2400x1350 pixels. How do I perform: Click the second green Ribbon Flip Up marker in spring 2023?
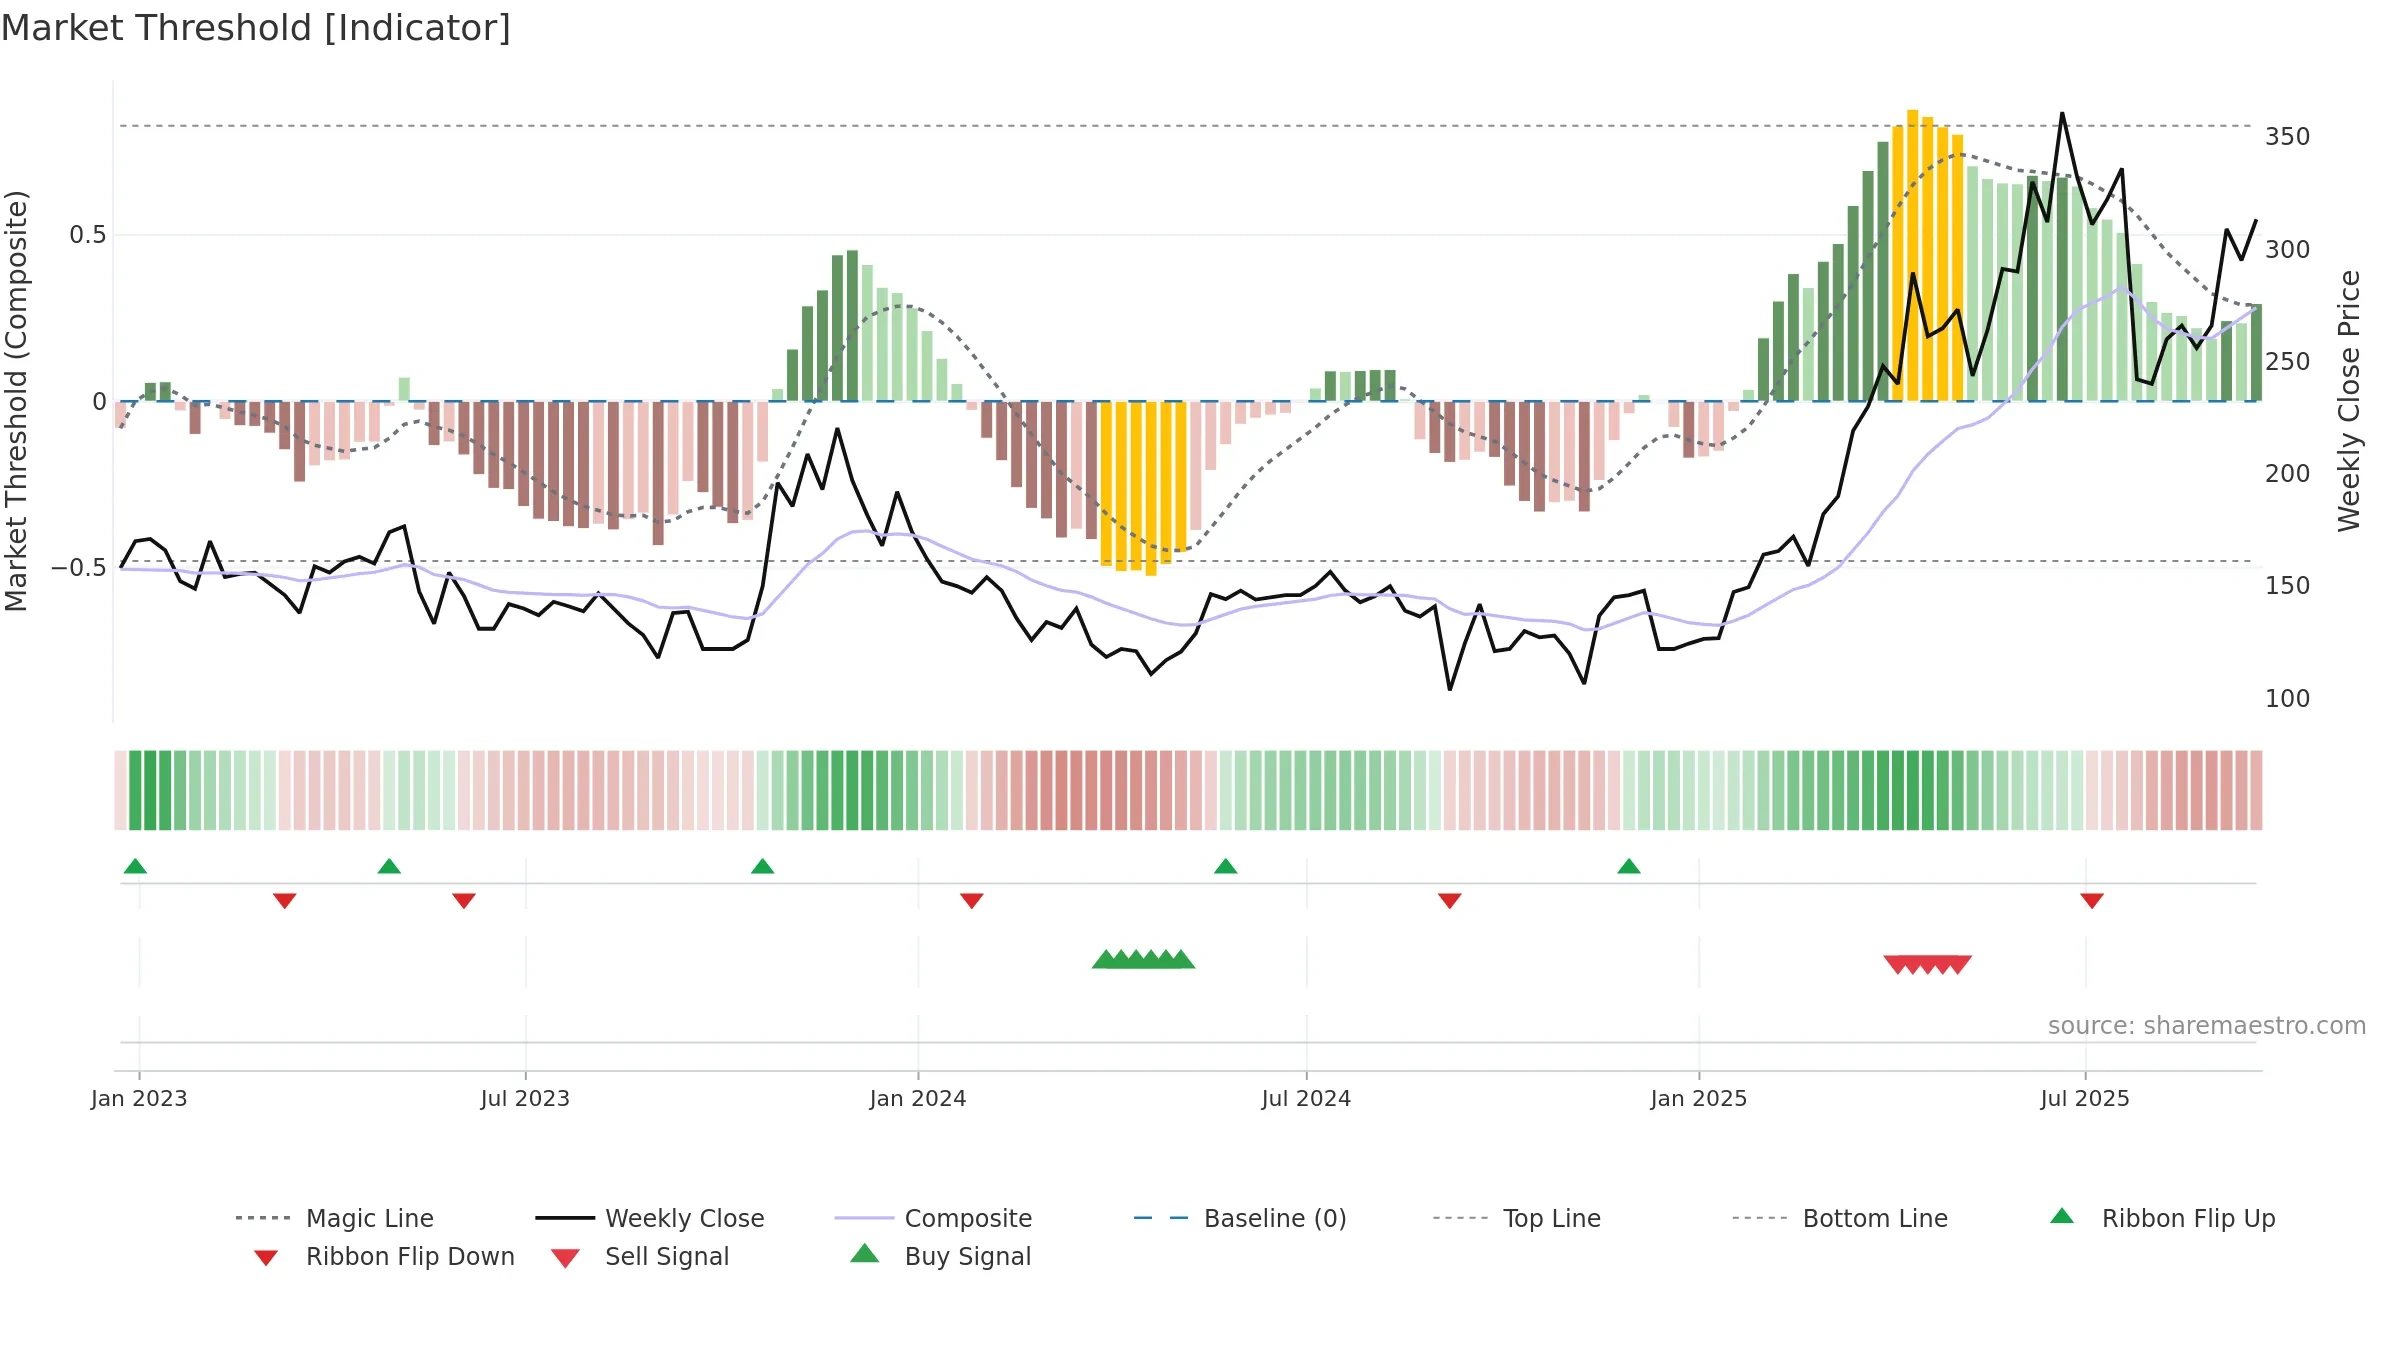click(389, 866)
